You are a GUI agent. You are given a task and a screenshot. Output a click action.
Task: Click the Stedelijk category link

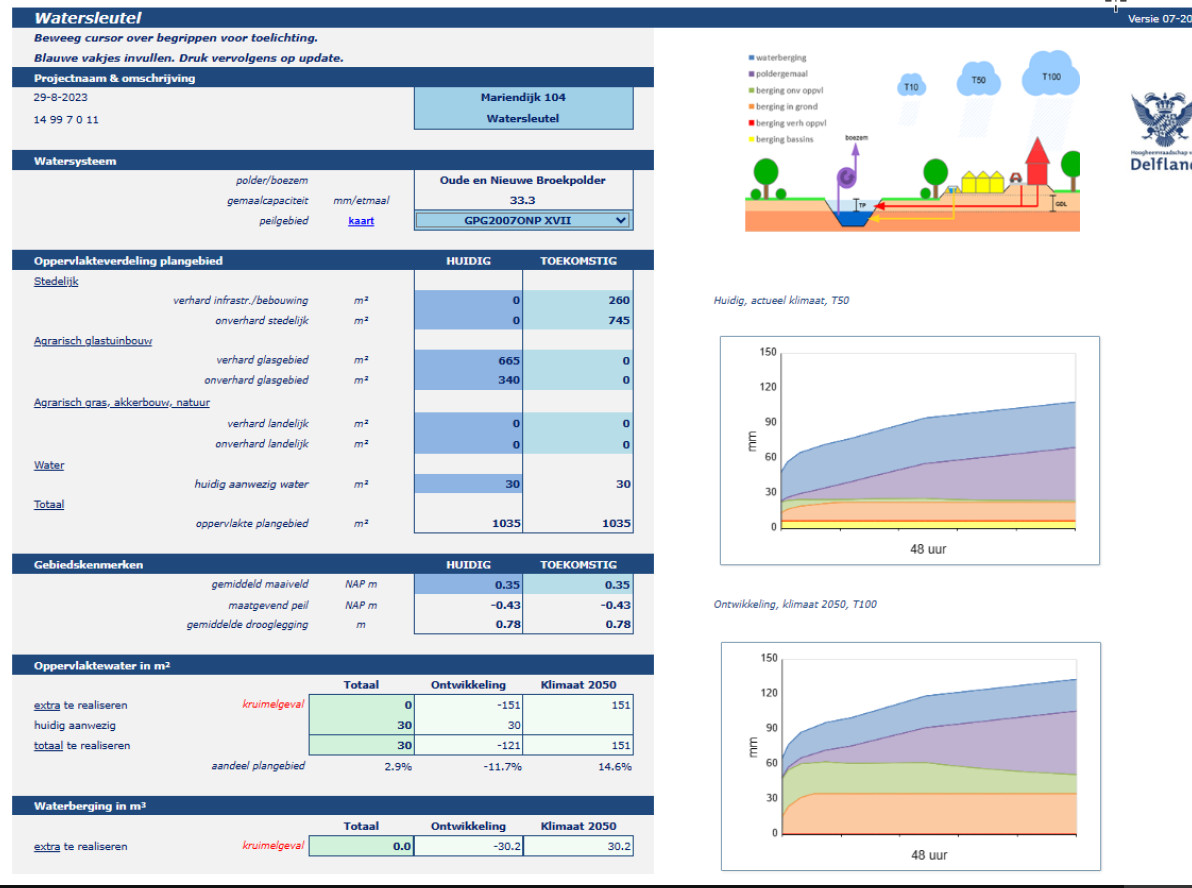tap(56, 281)
